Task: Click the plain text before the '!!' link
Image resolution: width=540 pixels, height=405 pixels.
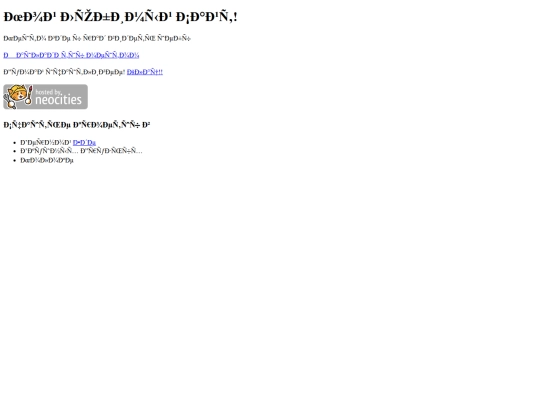Action: point(64,72)
